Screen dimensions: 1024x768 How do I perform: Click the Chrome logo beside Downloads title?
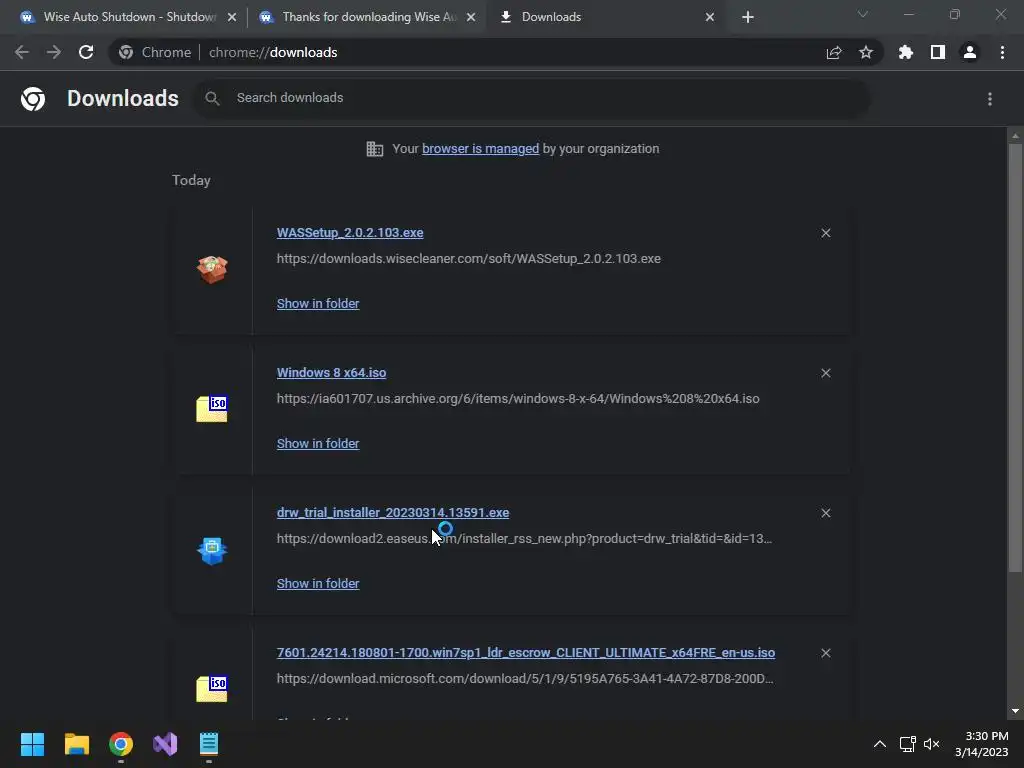[33, 99]
